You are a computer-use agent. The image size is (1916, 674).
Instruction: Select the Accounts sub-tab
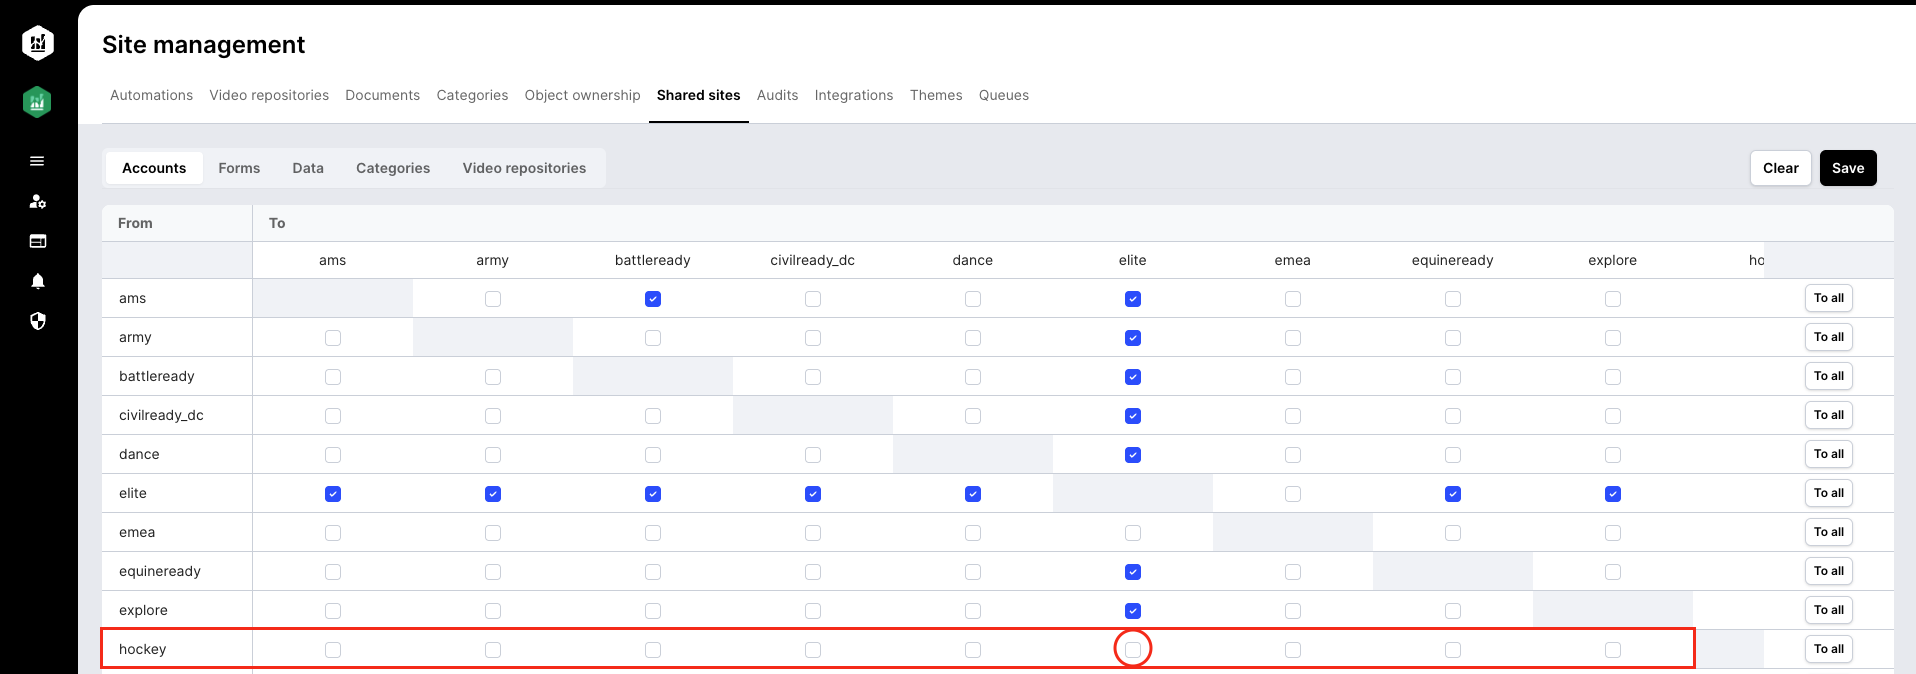click(154, 168)
